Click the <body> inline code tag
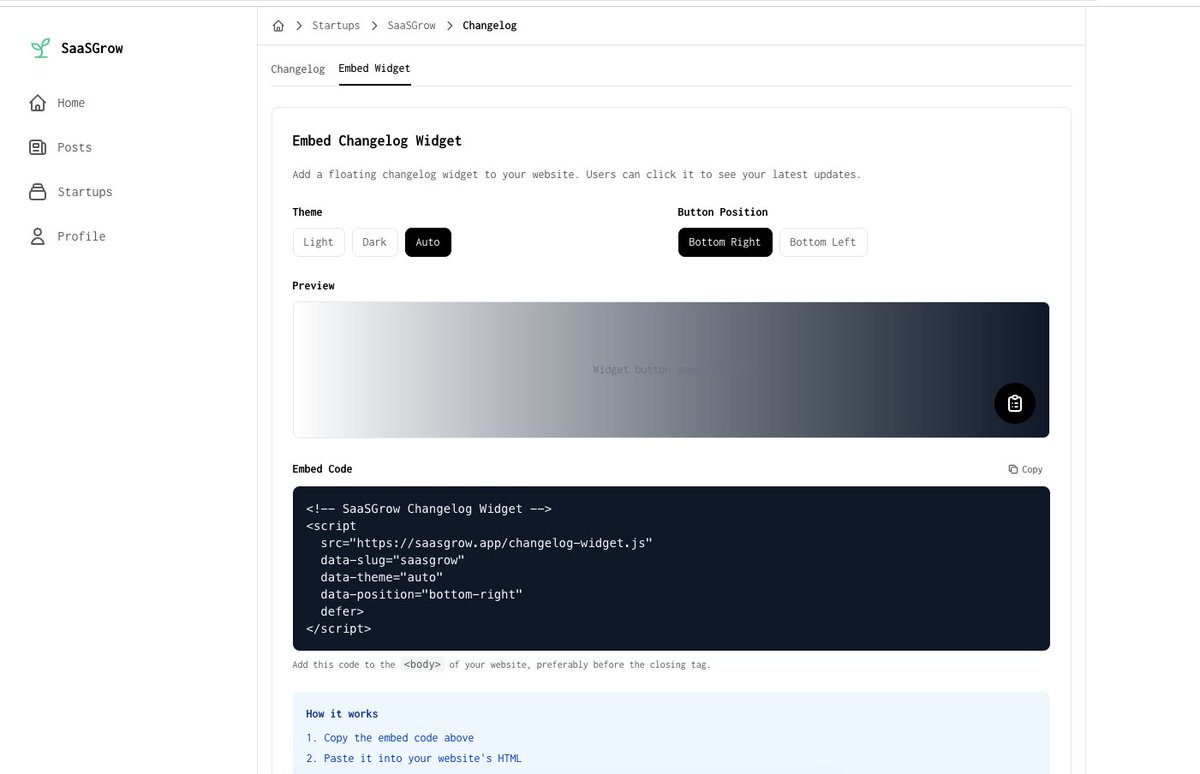The width and height of the screenshot is (1200, 774). (422, 664)
